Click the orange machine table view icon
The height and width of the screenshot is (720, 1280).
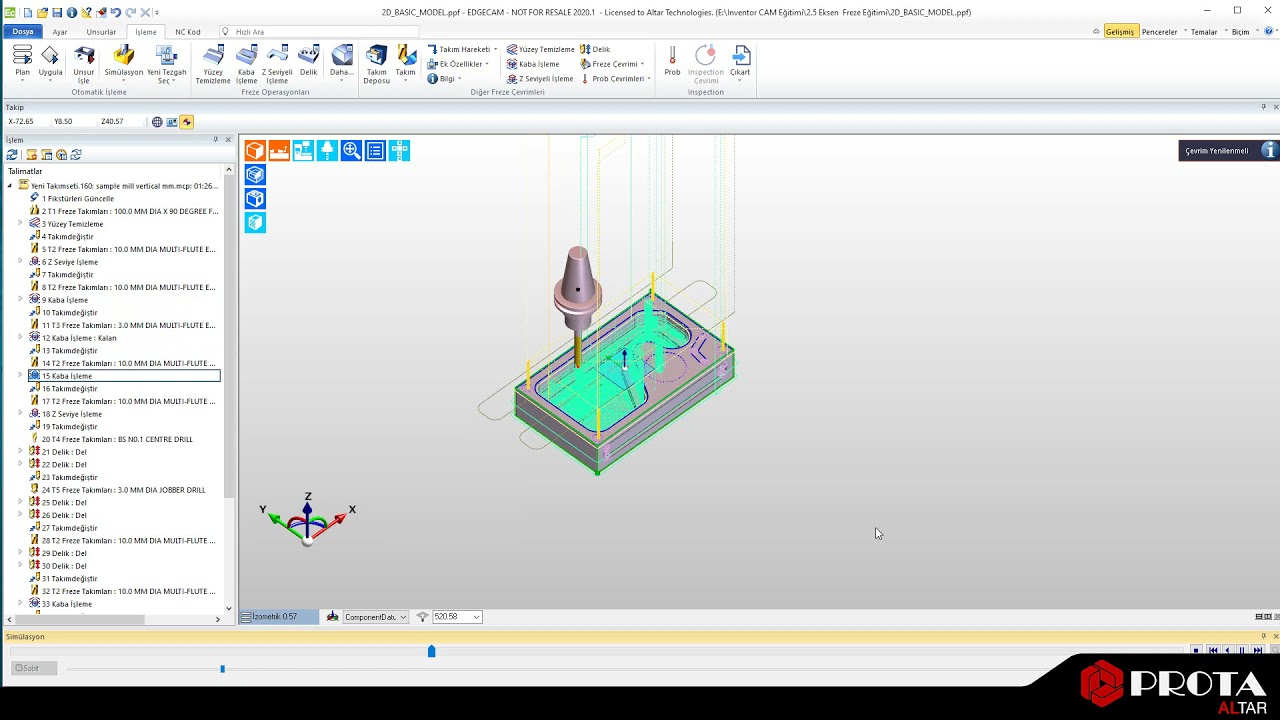coord(279,151)
